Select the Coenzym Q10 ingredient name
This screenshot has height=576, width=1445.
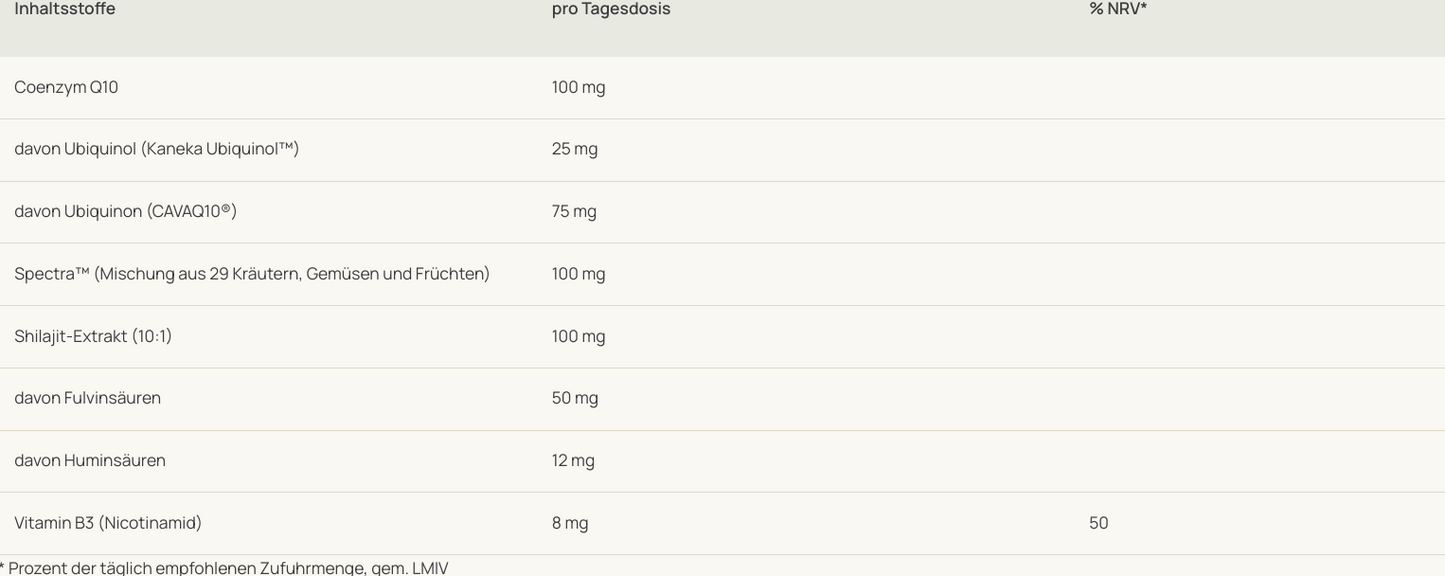(66, 87)
